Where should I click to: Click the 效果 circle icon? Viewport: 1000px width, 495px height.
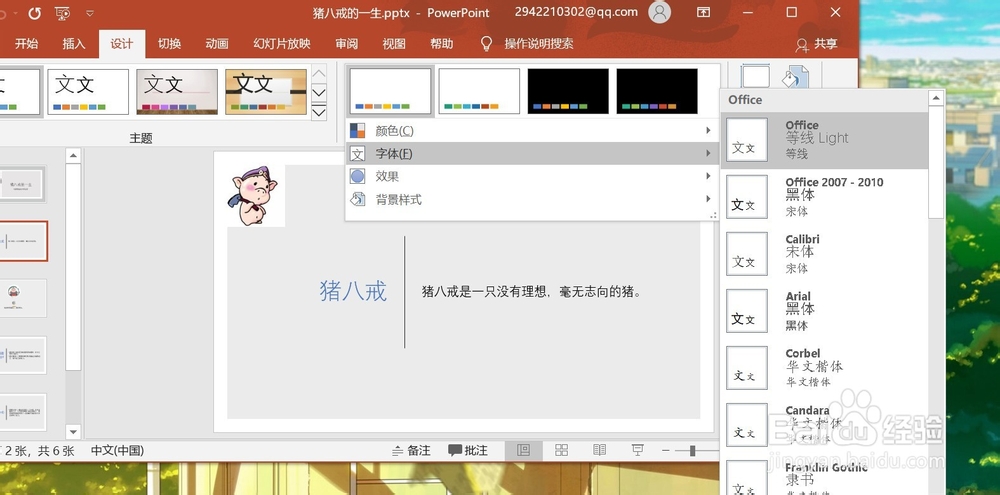click(358, 177)
